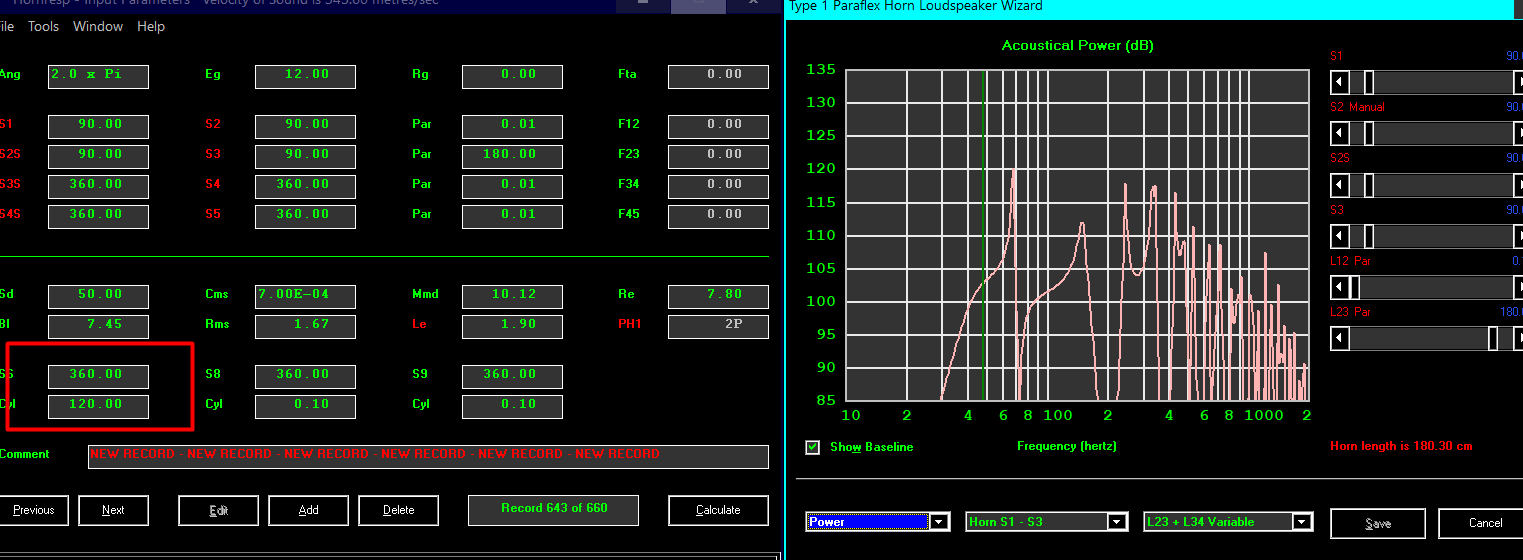The image size is (1523, 560).
Task: Open the Window menu
Action: 98,26
